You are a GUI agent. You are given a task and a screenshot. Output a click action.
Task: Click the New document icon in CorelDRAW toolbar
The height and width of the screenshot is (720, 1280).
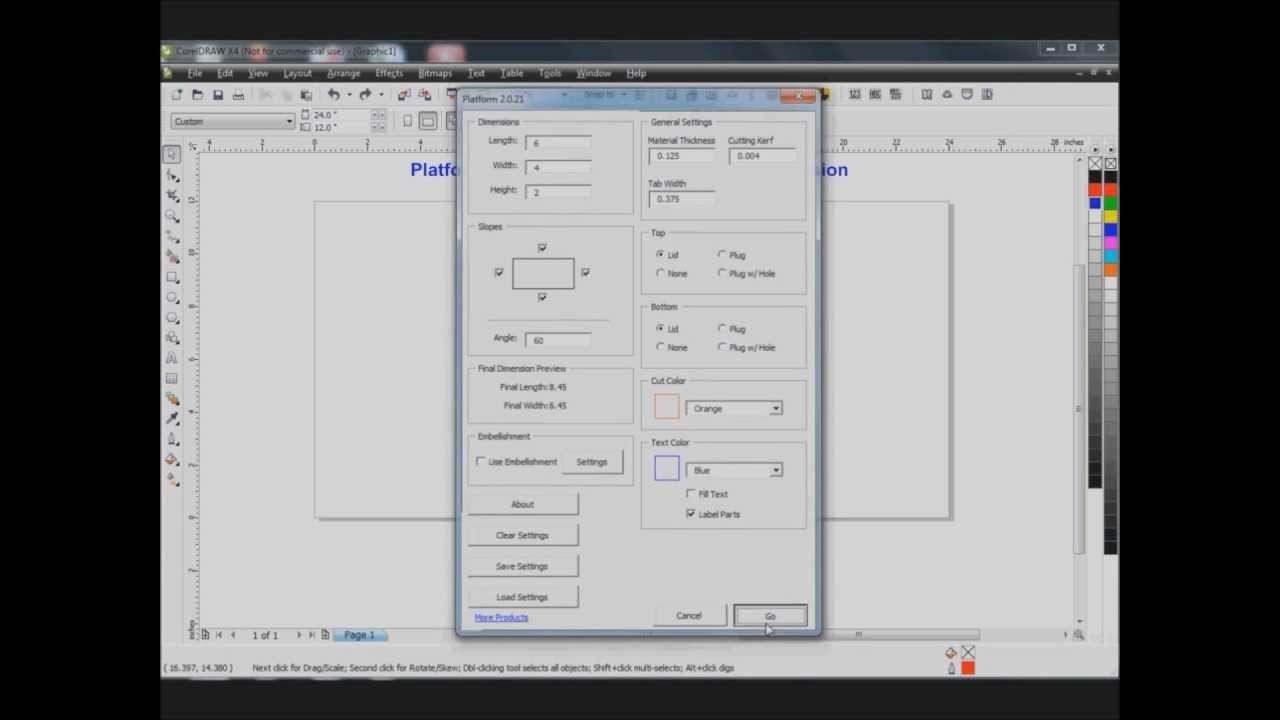177,94
